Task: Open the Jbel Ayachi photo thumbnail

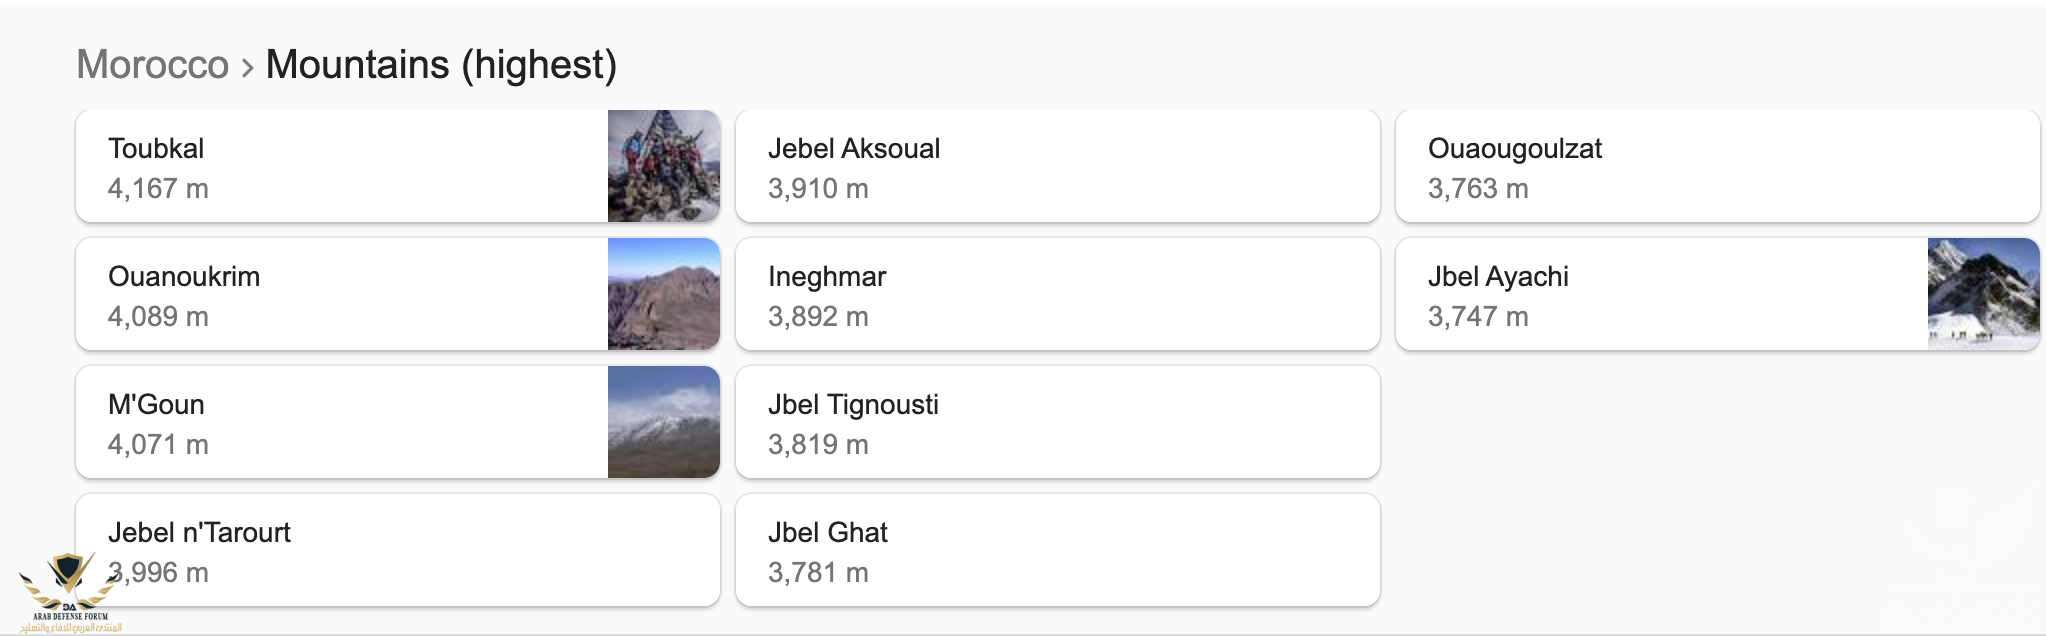Action: [1984, 294]
